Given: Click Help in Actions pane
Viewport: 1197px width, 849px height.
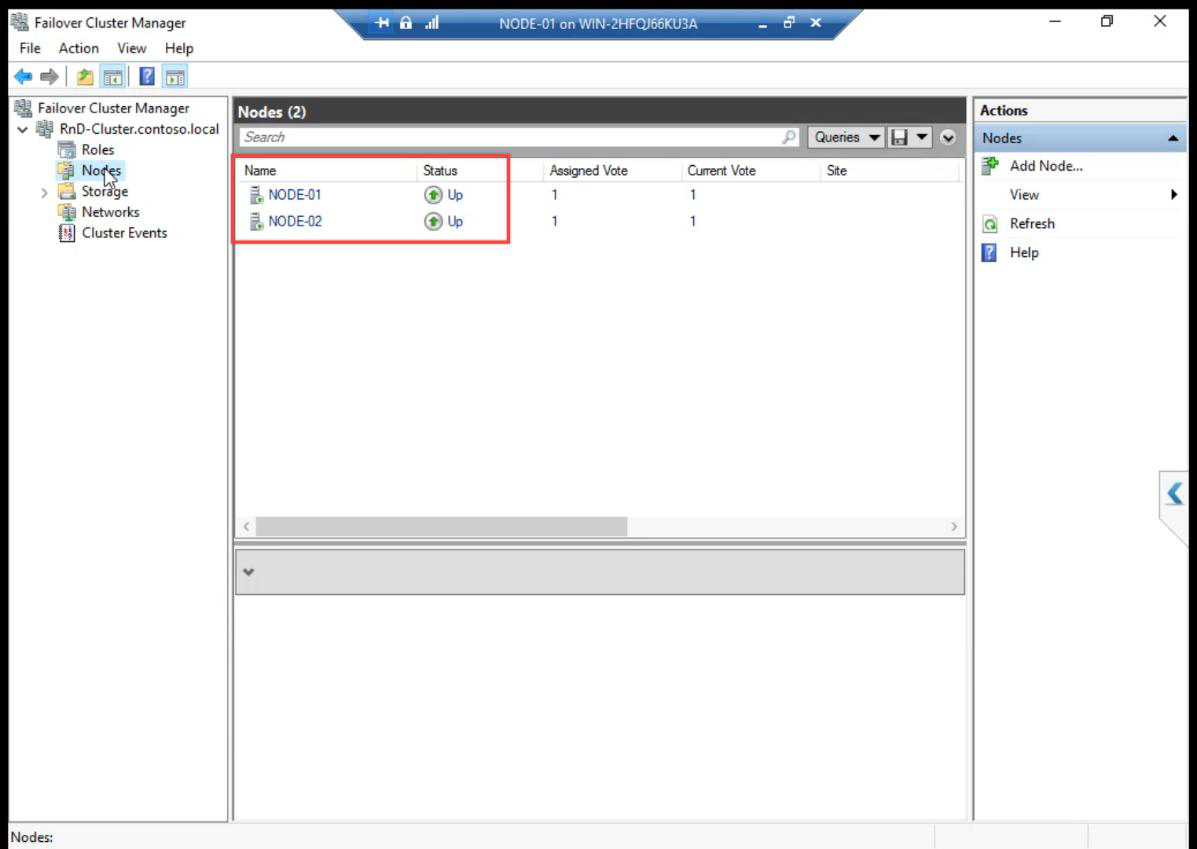Looking at the screenshot, I should [1024, 253].
